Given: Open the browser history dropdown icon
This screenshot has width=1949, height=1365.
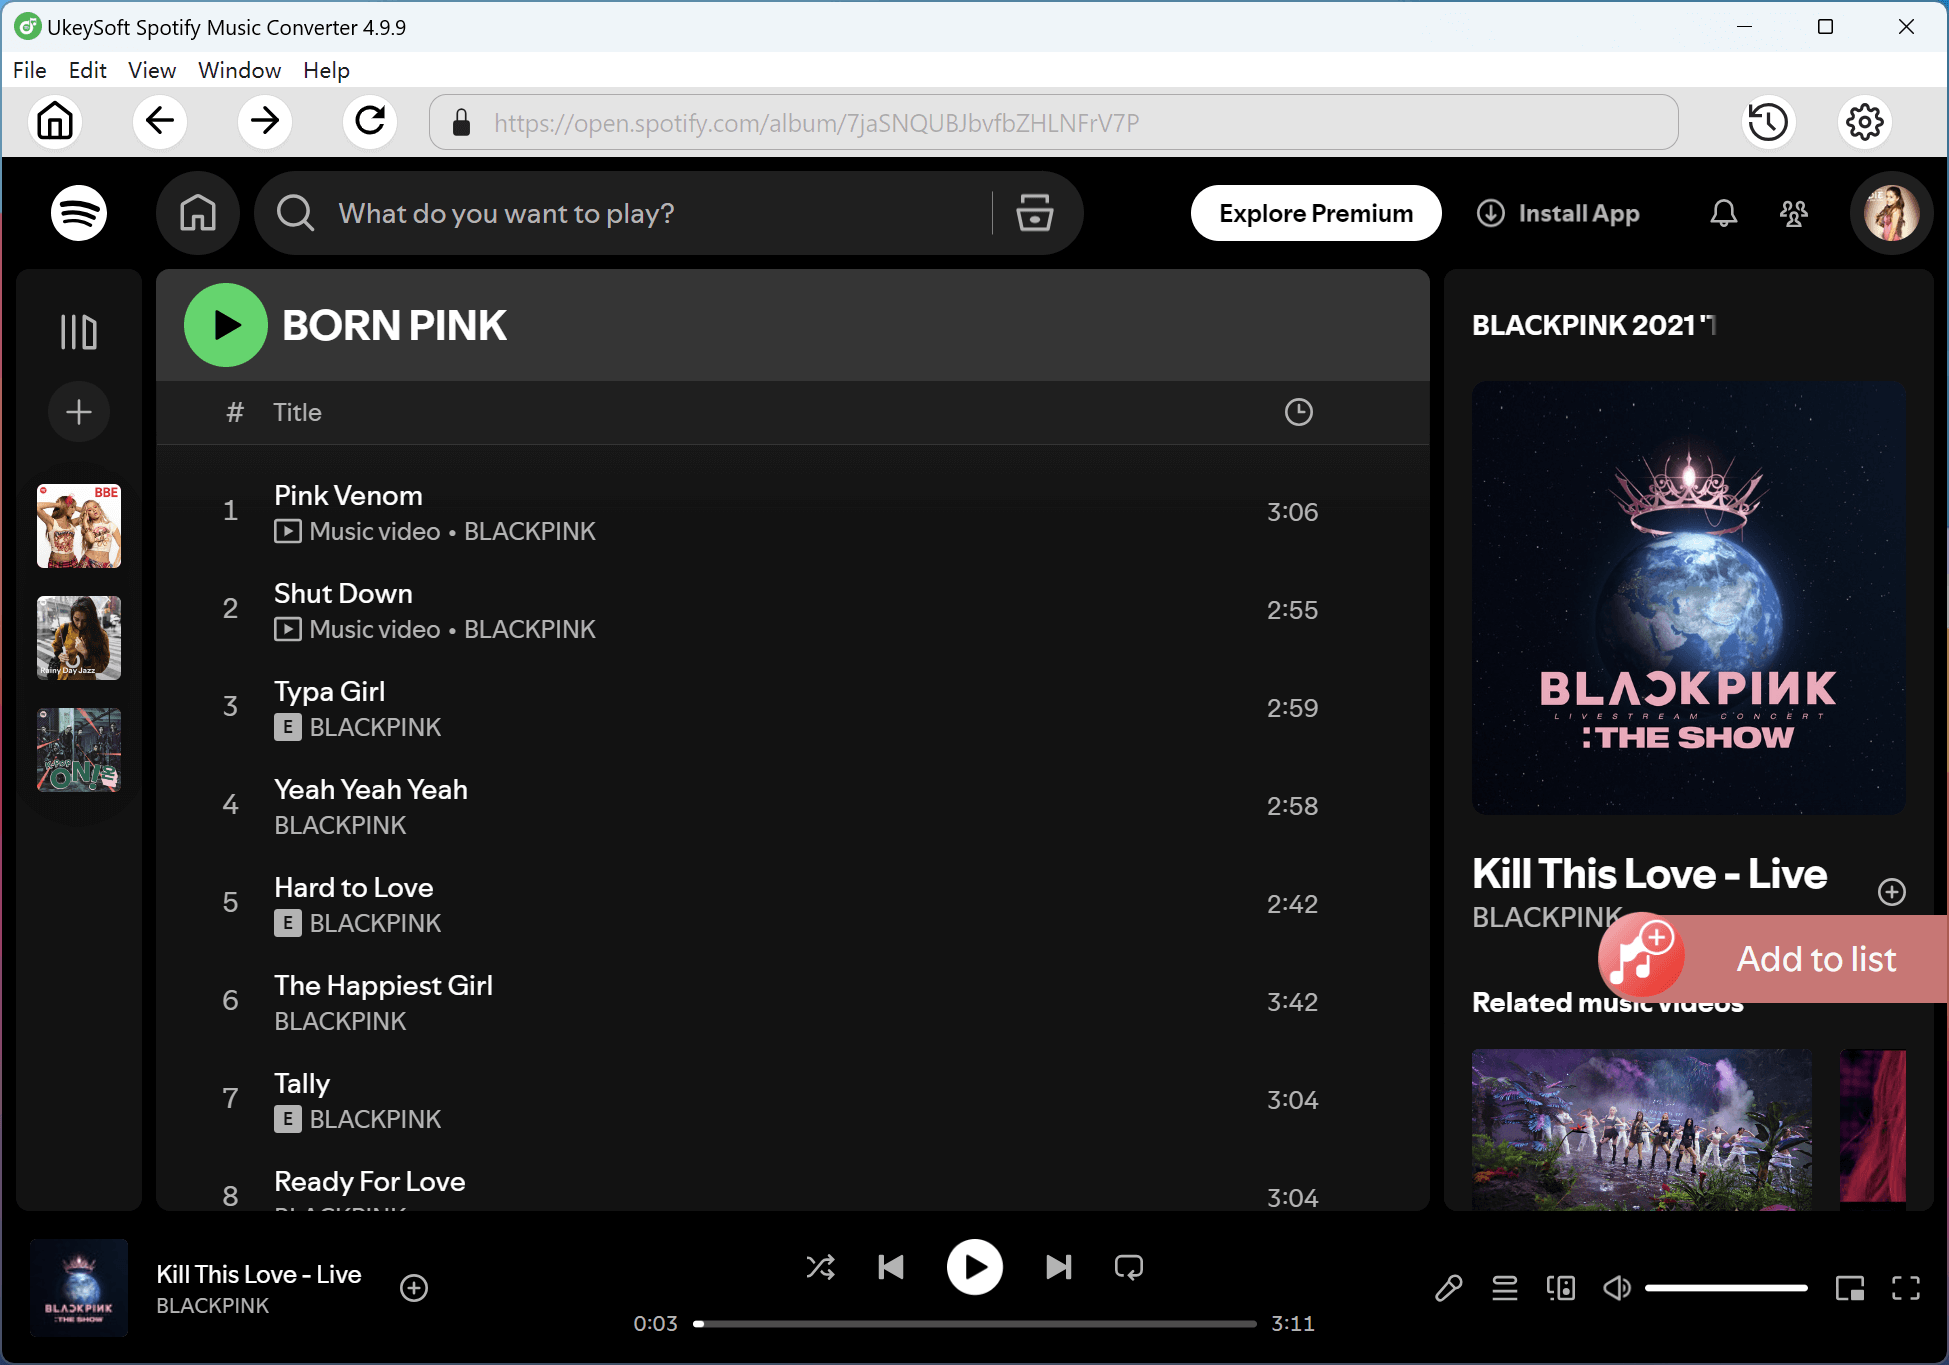Looking at the screenshot, I should [x=1767, y=122].
